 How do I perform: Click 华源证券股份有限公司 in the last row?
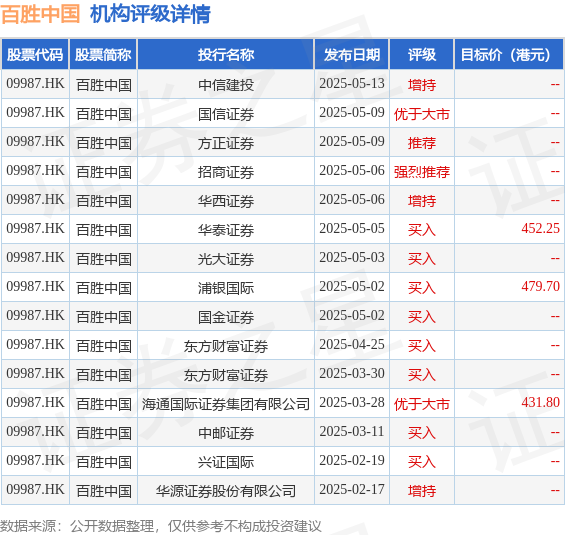point(226,491)
